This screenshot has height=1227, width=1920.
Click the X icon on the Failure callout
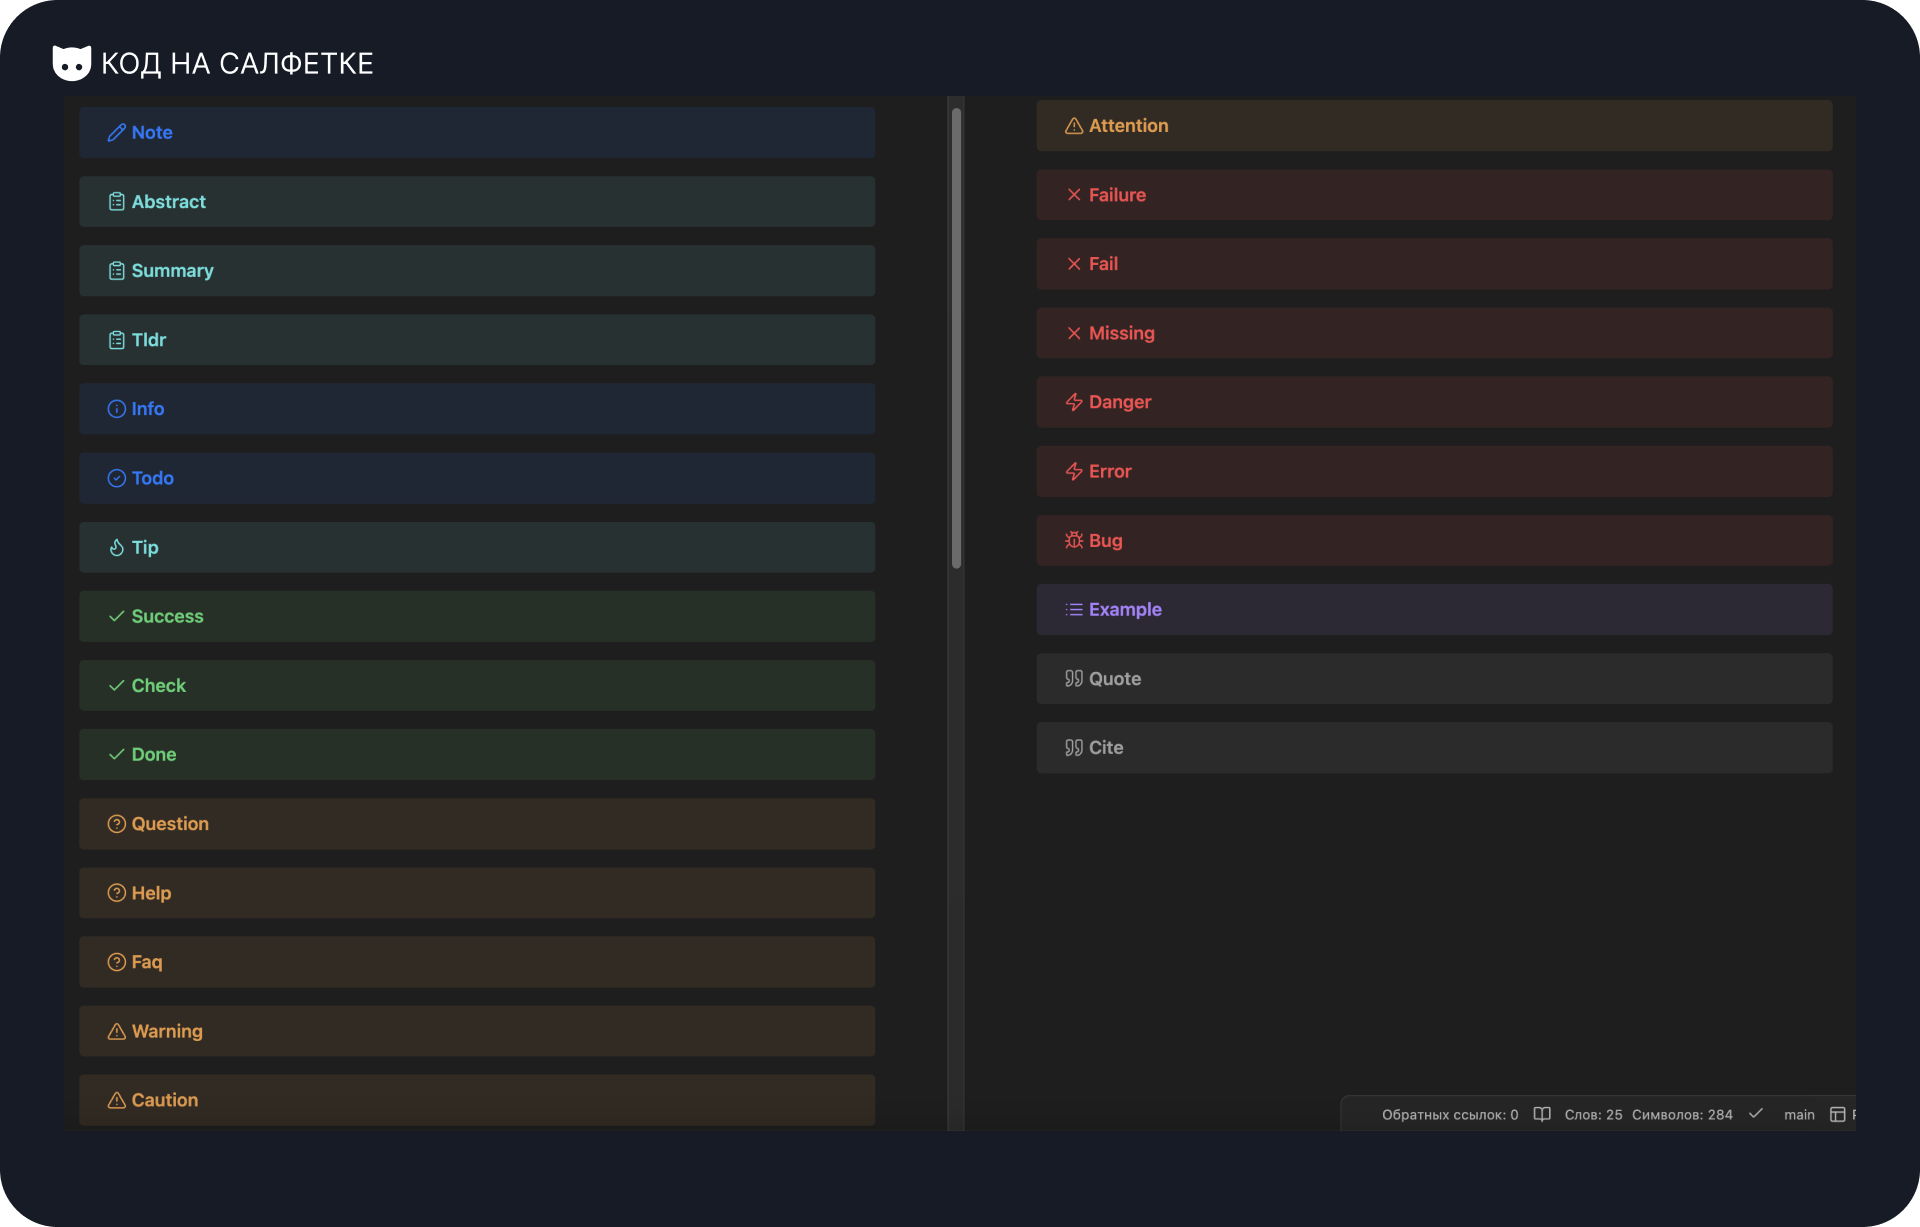coord(1074,195)
